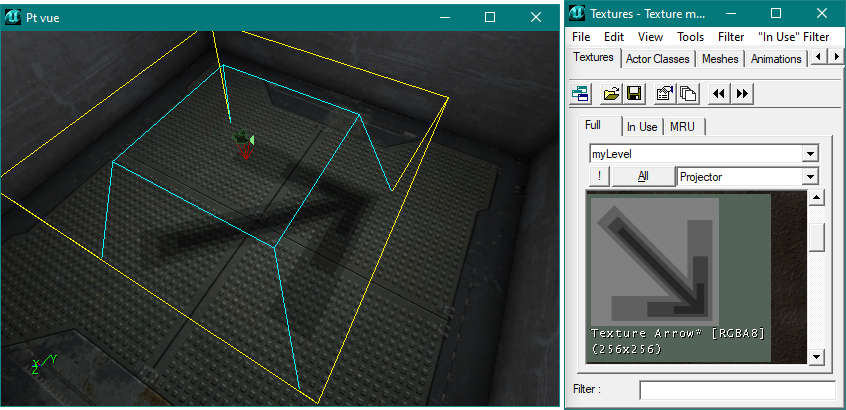Expand the myLevel package dropdown
The width and height of the screenshot is (846, 410).
(x=810, y=154)
